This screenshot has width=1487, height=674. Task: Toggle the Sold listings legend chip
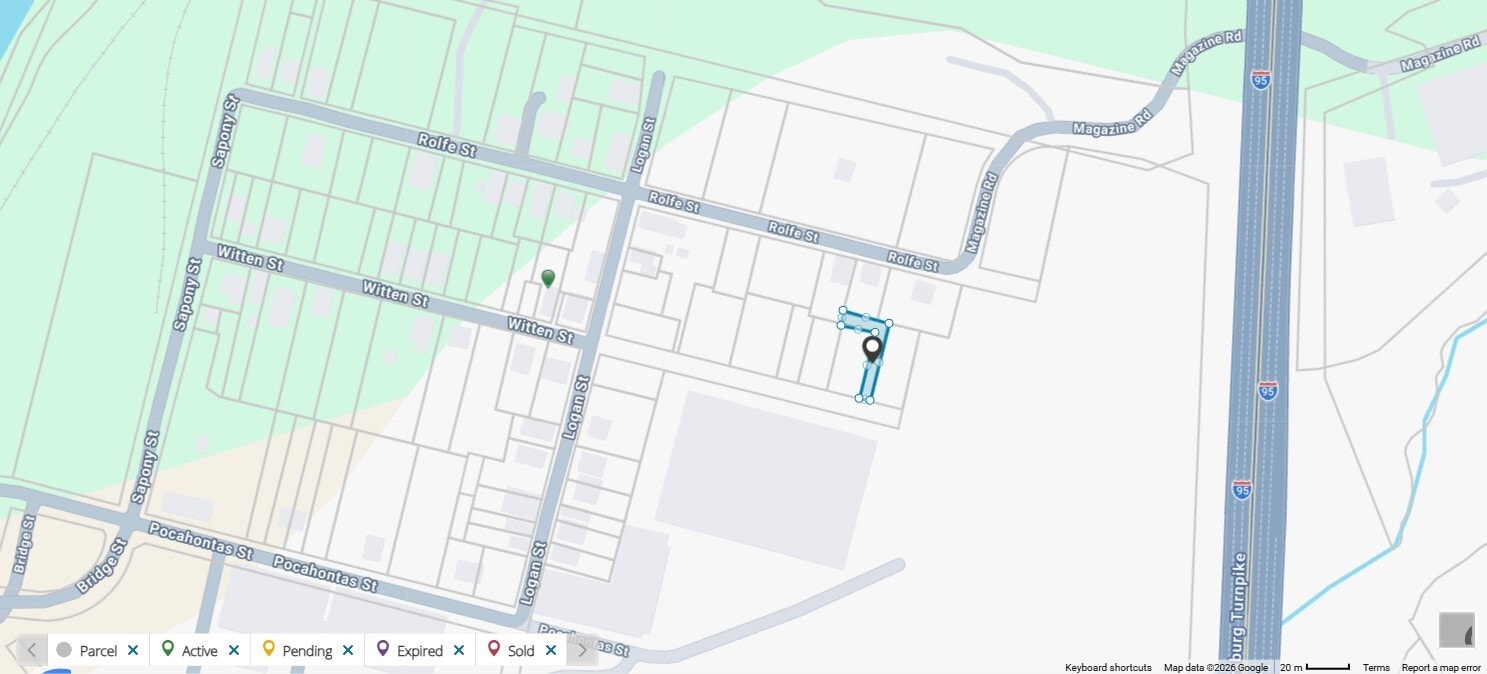click(x=512, y=650)
